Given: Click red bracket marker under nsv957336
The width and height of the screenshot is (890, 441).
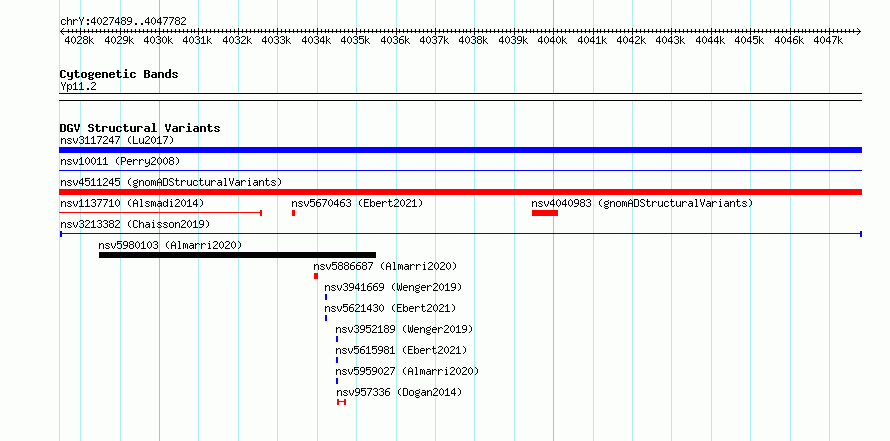Looking at the screenshot, I should [x=341, y=402].
